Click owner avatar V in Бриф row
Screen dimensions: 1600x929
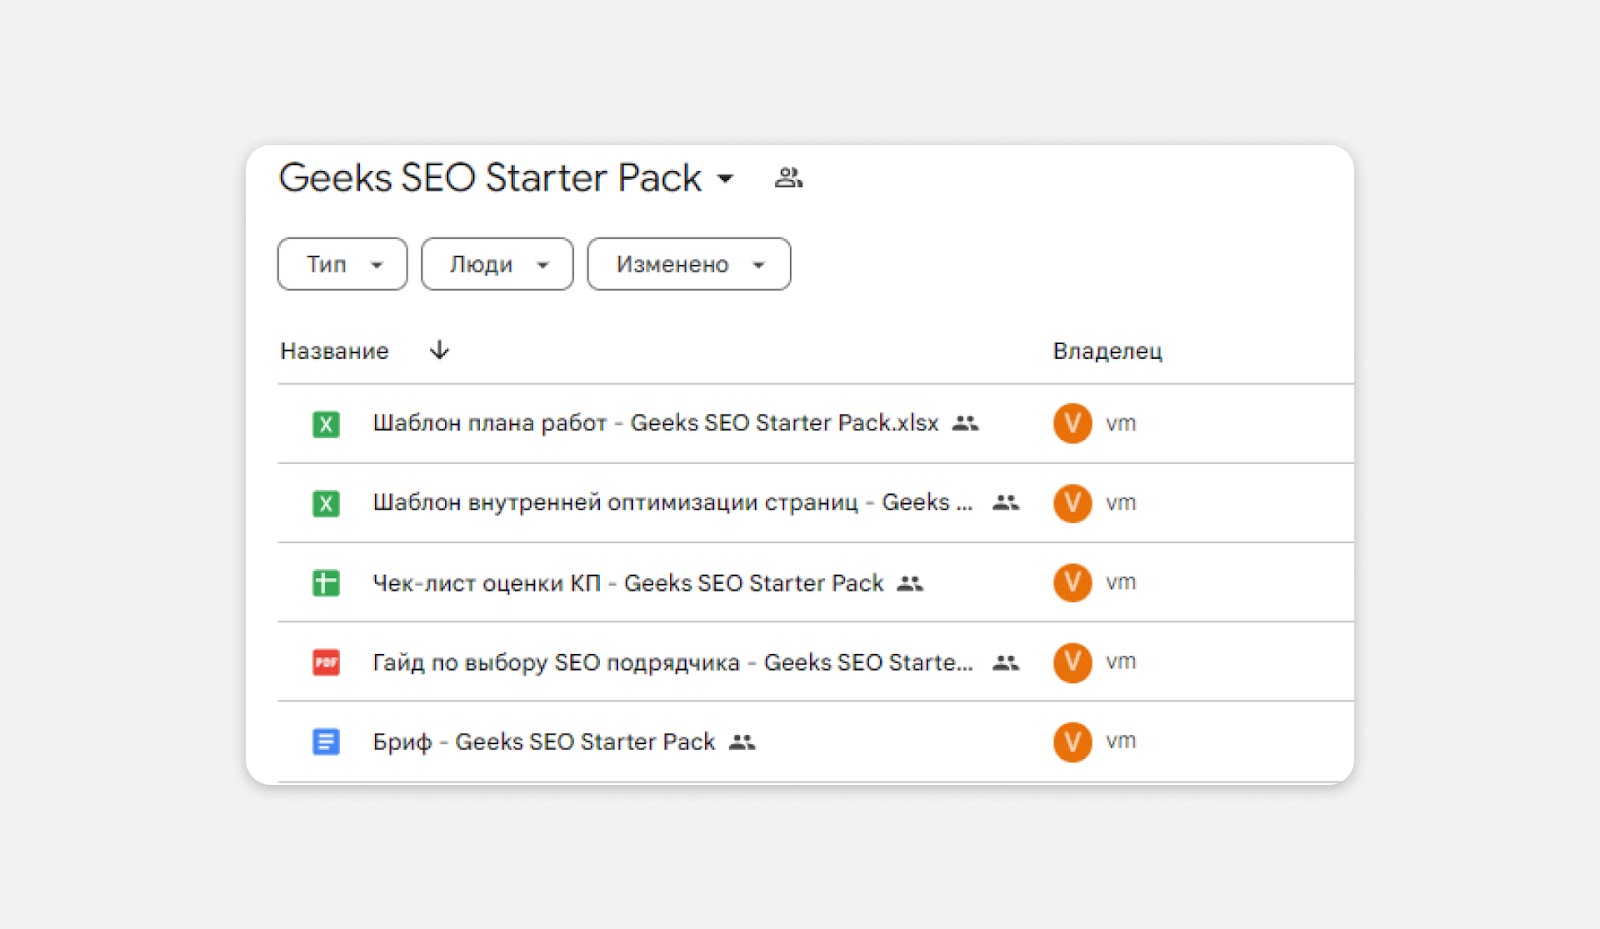coord(1072,742)
